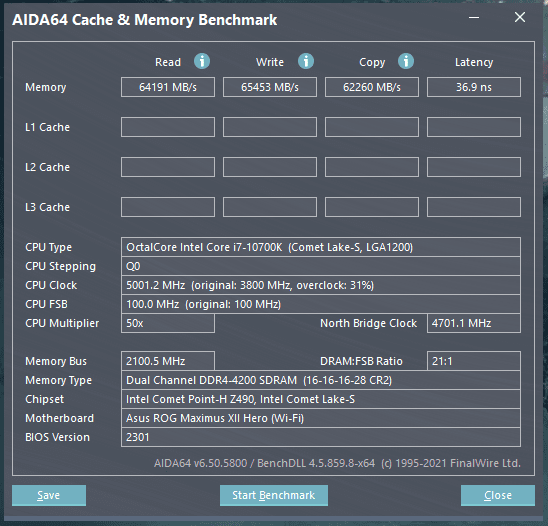This screenshot has width=548, height=526.
Task: Click the Memory Type DDR4-4200 field
Action: 321,380
